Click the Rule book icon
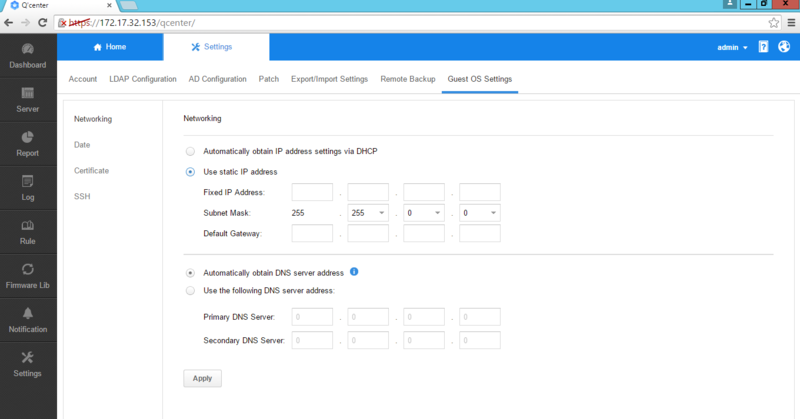The image size is (800, 419). point(27,226)
